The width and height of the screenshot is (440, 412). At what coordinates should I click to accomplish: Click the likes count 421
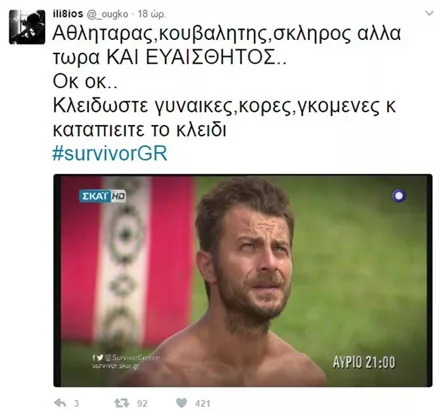coord(203,404)
